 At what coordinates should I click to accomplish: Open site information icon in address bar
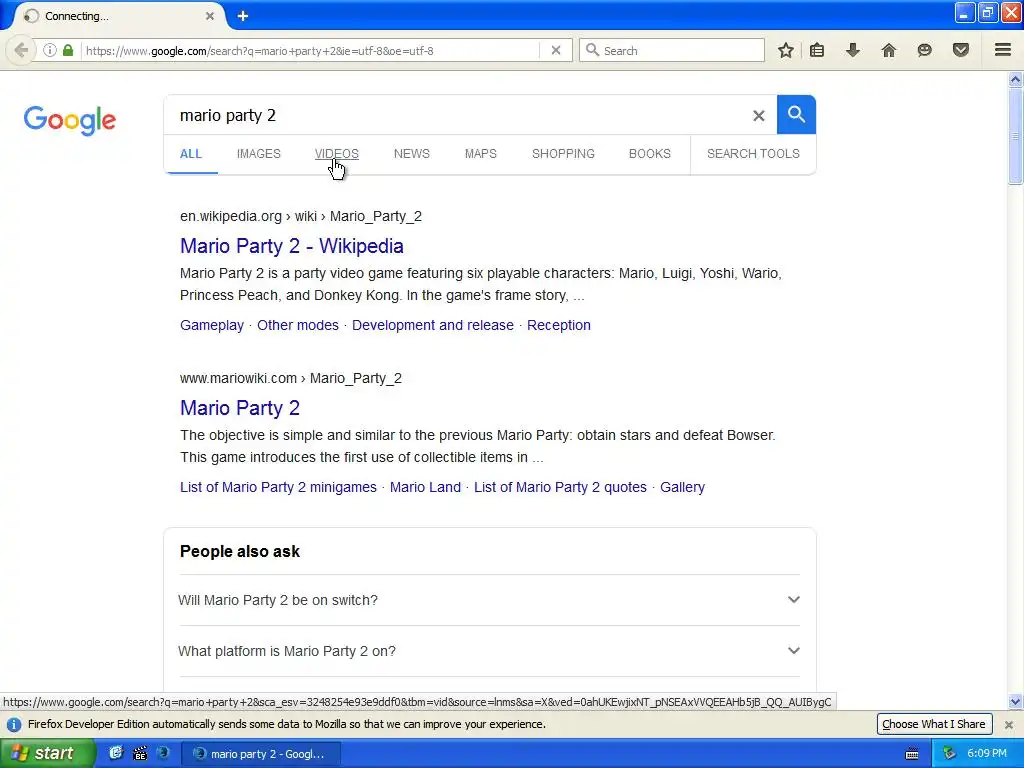click(x=50, y=50)
